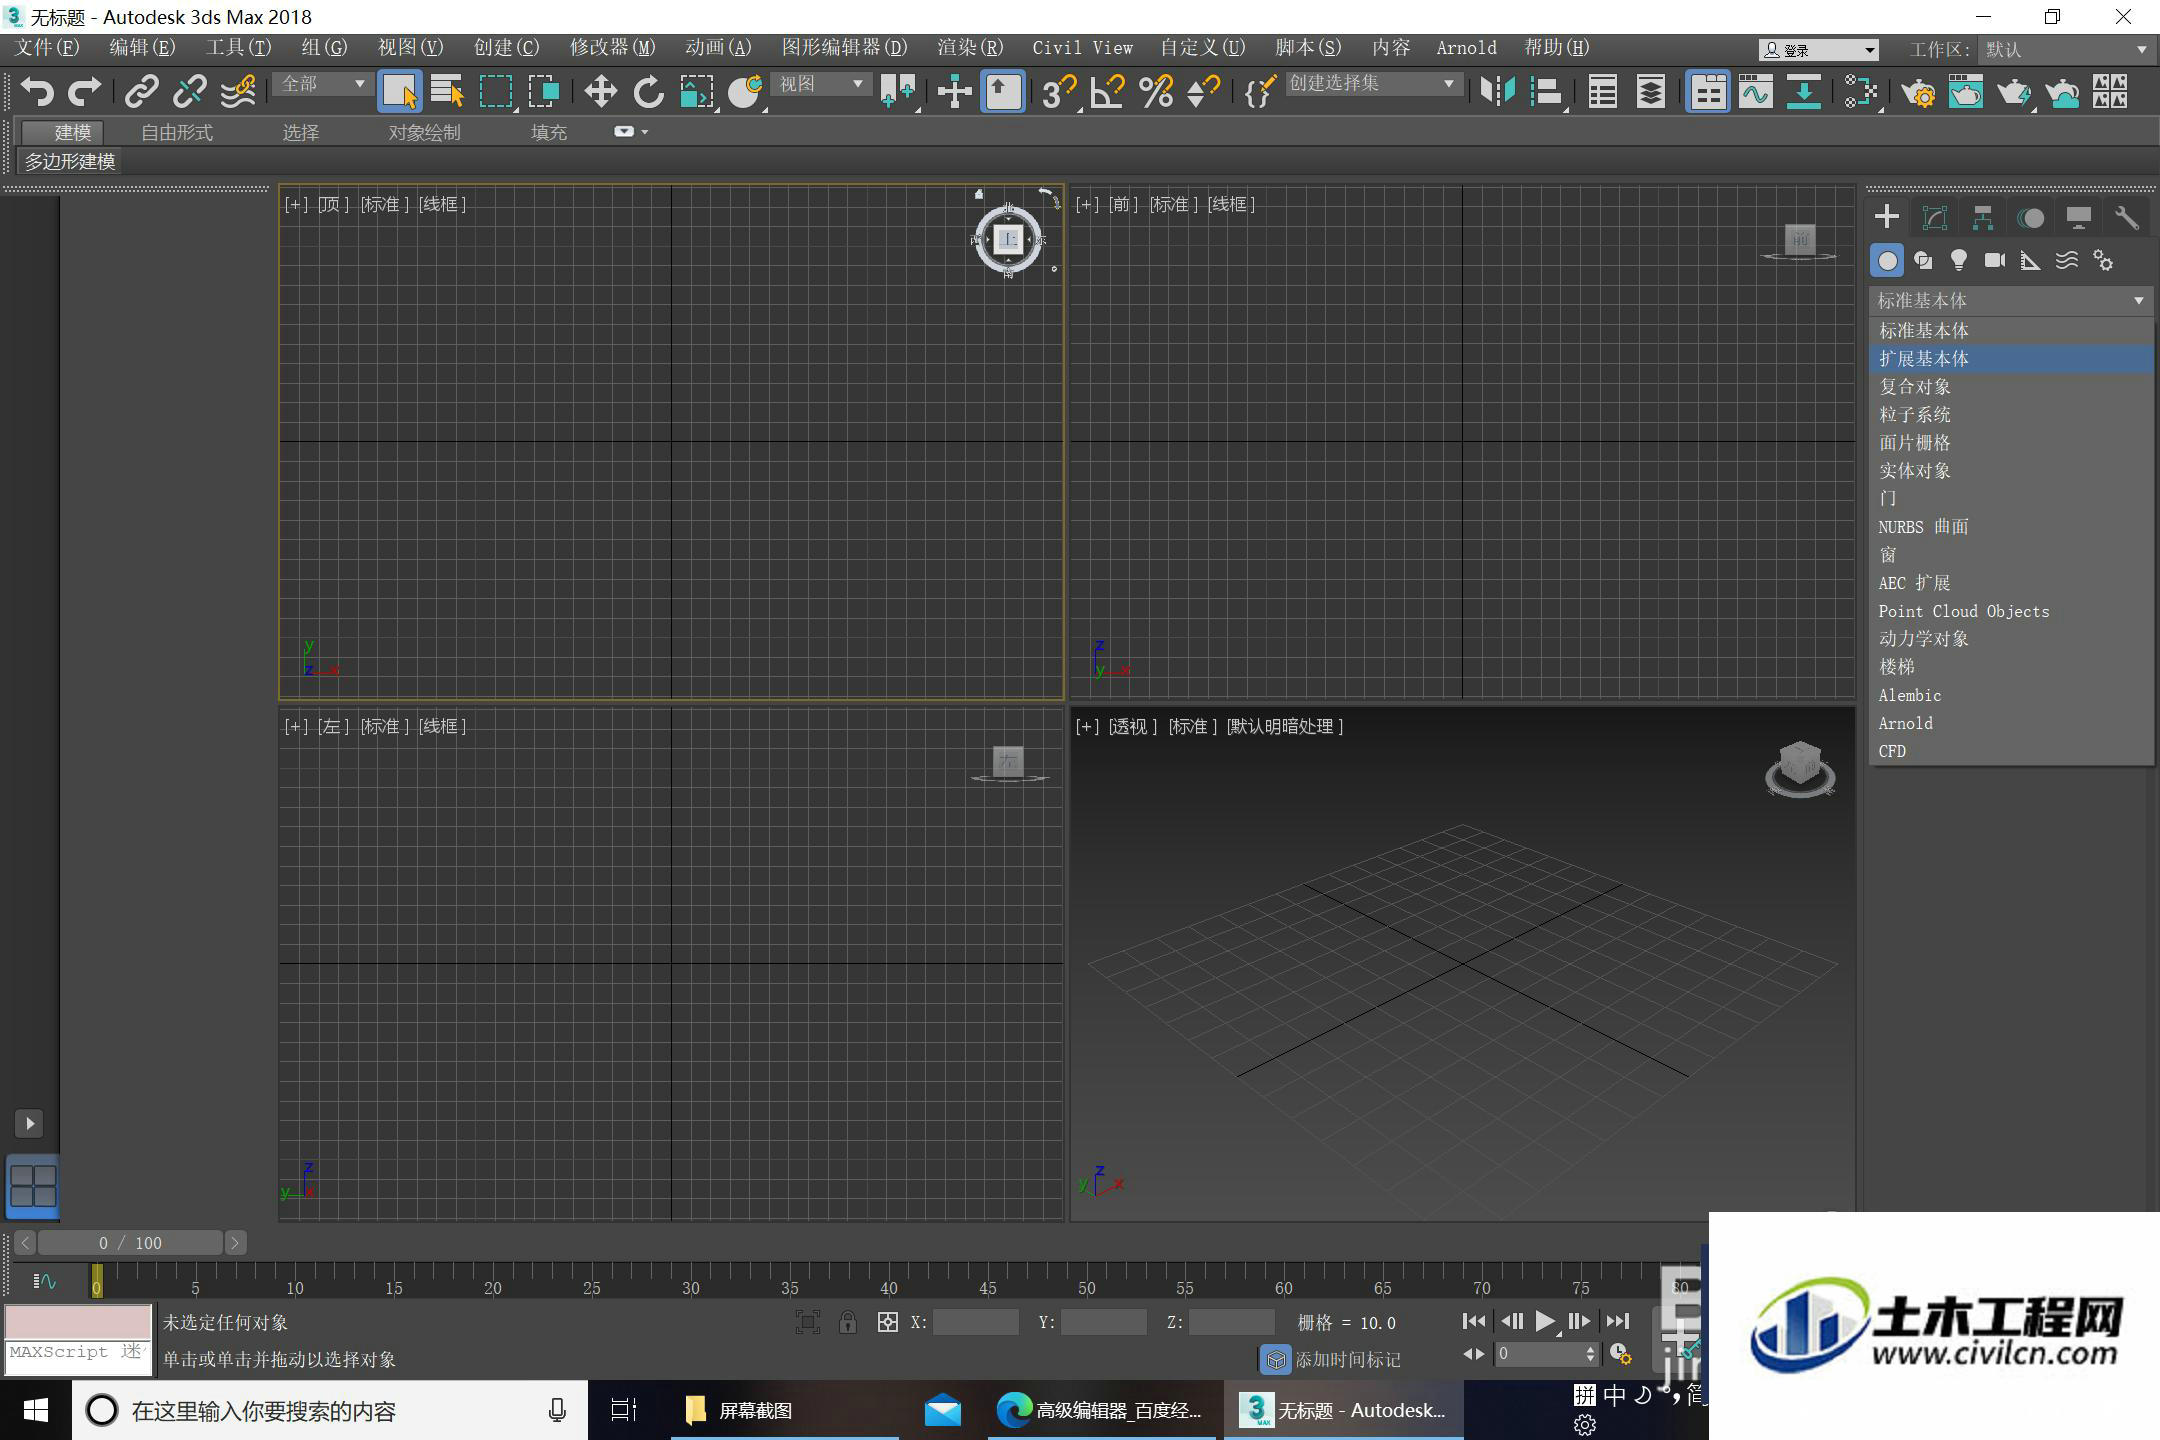Open the Create panel plus tab
This screenshot has width=2160, height=1440.
1887,217
